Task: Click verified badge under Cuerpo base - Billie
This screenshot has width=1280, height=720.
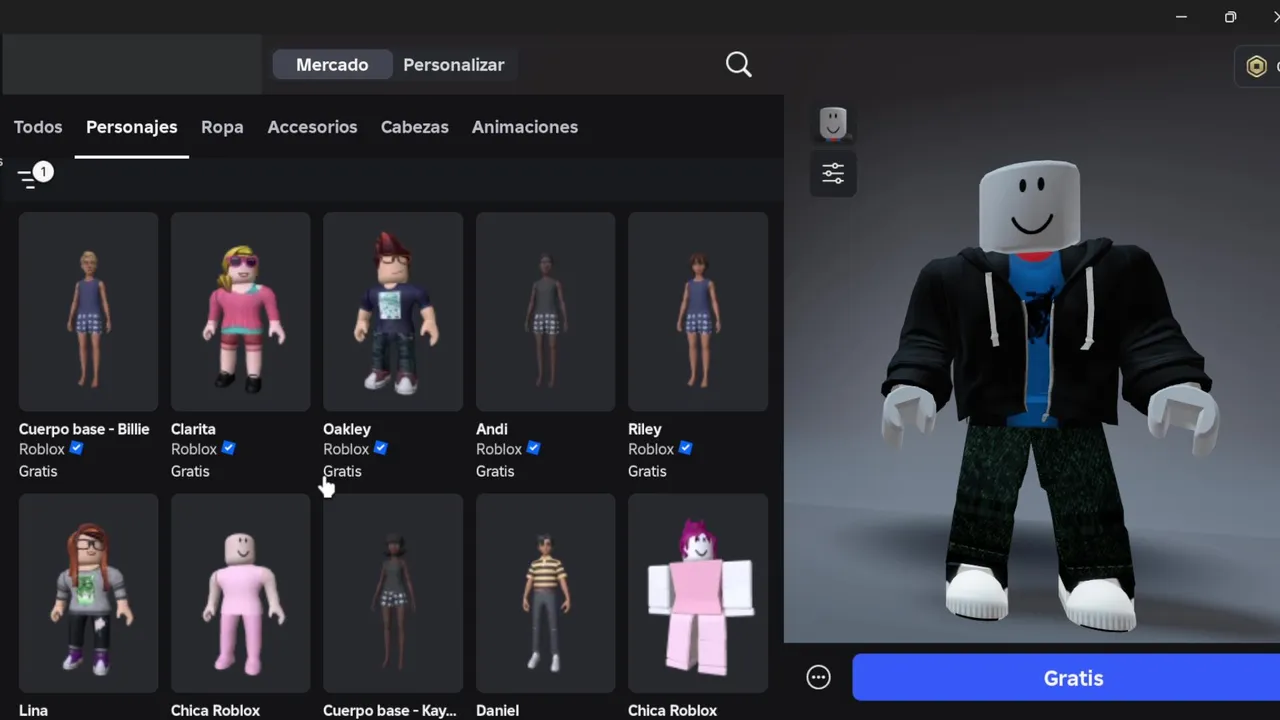Action: pyautogui.click(x=77, y=449)
